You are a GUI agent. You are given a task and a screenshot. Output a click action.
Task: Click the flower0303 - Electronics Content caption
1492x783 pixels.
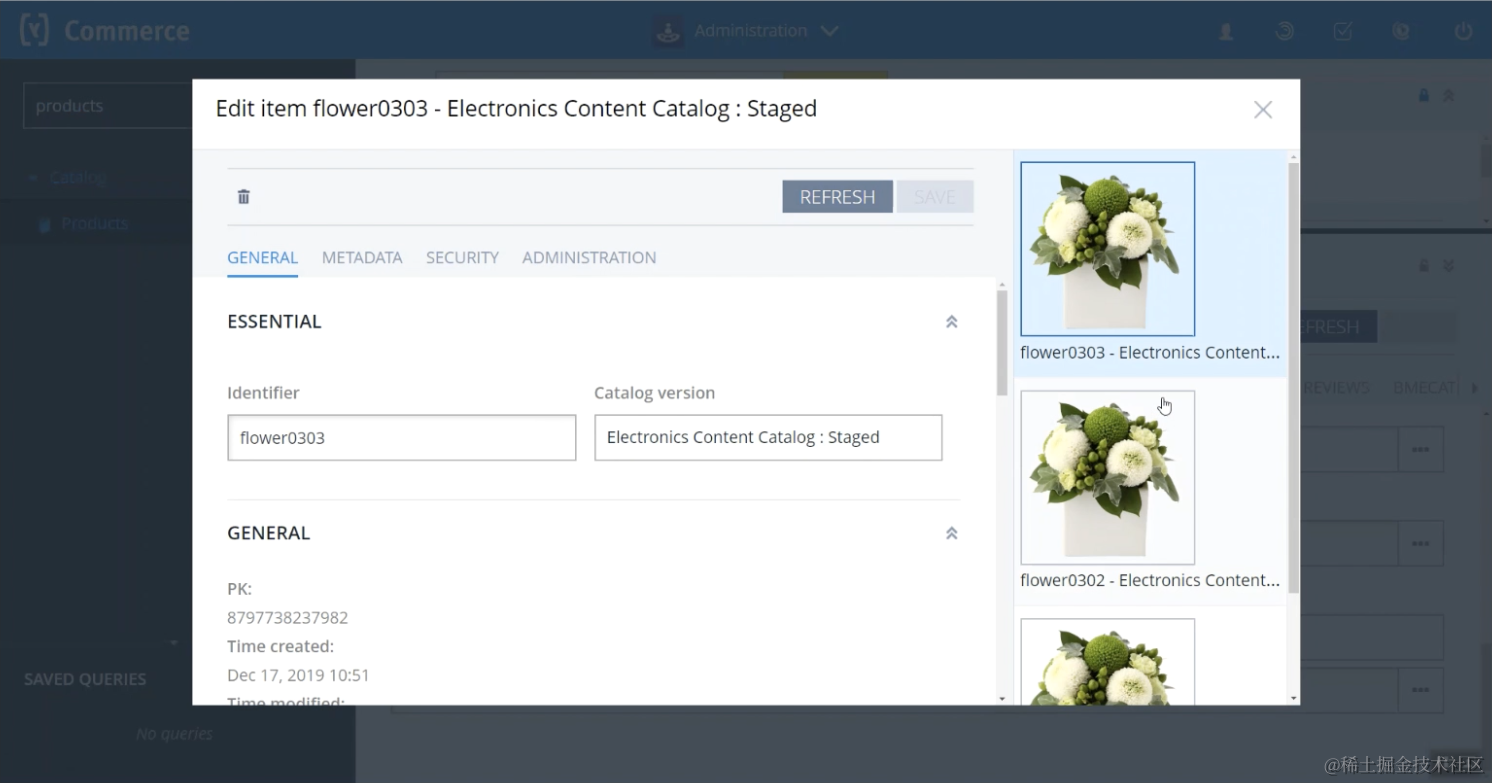[x=1150, y=352]
